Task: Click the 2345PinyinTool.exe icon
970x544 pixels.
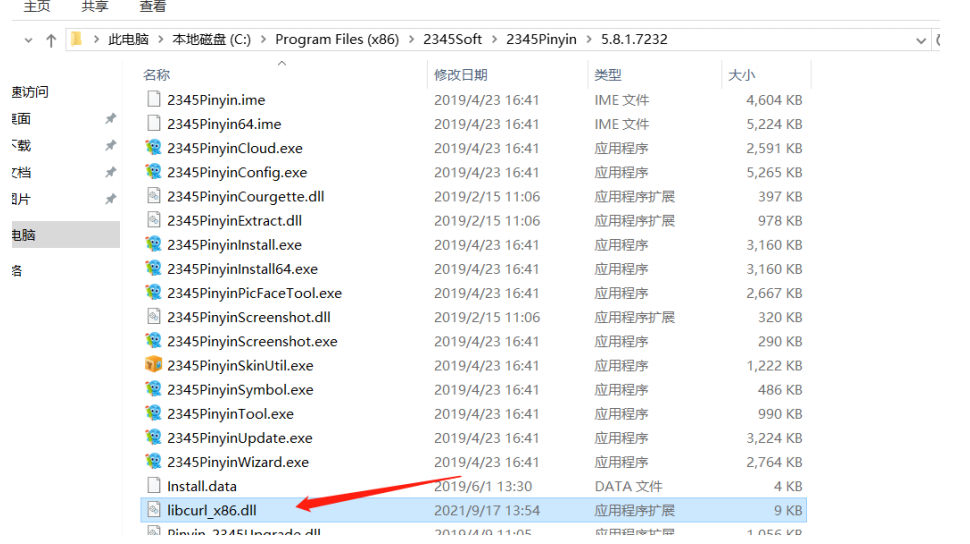Action: tap(153, 413)
